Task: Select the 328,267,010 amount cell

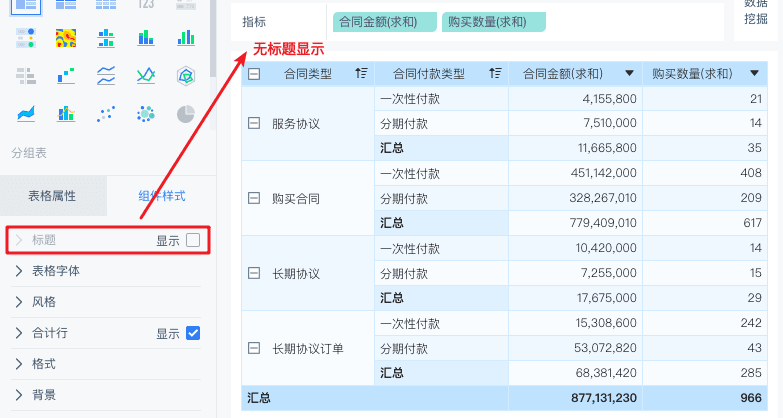Action: pos(575,198)
